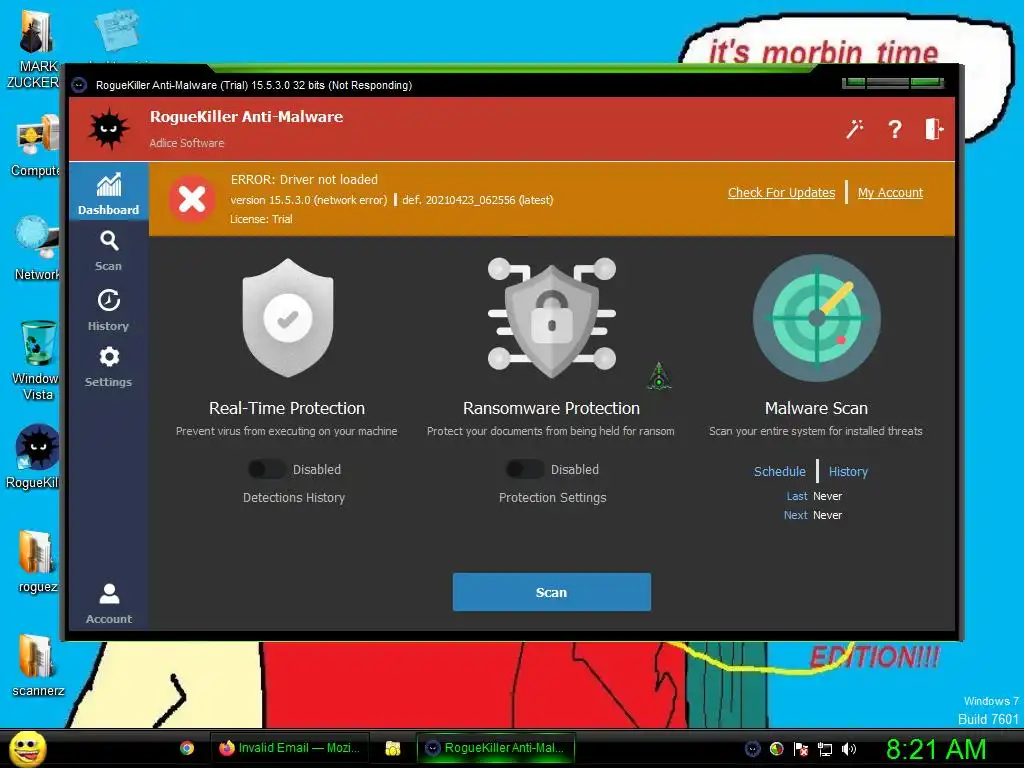Open the volume speaker tray icon
This screenshot has width=1024, height=768.
click(x=849, y=749)
